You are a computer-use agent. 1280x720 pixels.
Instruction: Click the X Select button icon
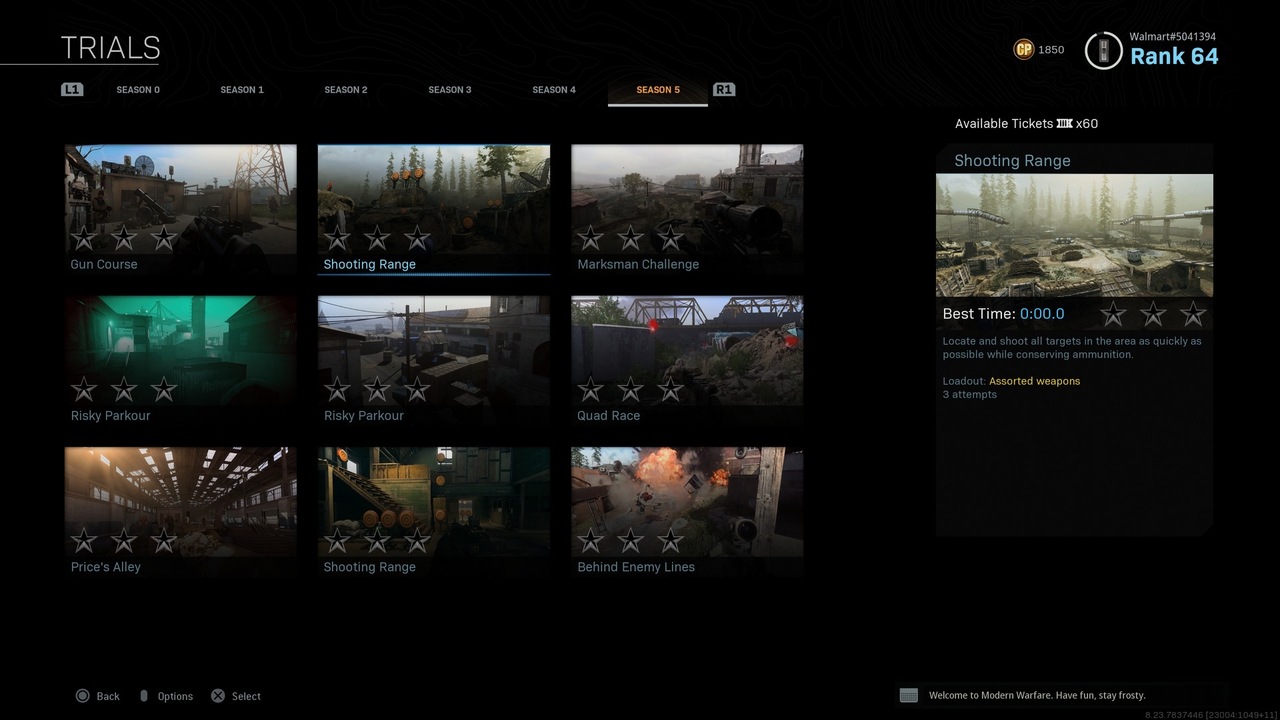(218, 696)
